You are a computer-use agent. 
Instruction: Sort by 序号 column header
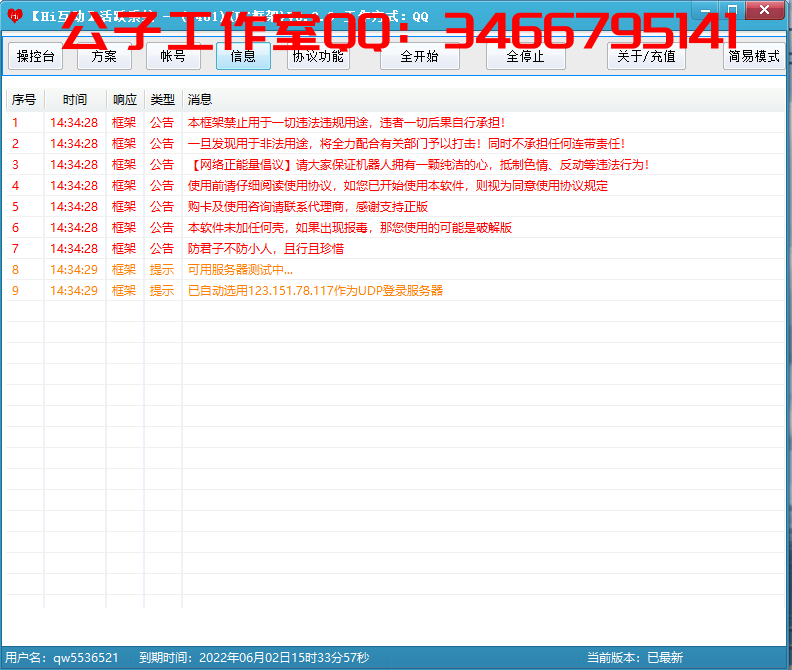pos(24,100)
